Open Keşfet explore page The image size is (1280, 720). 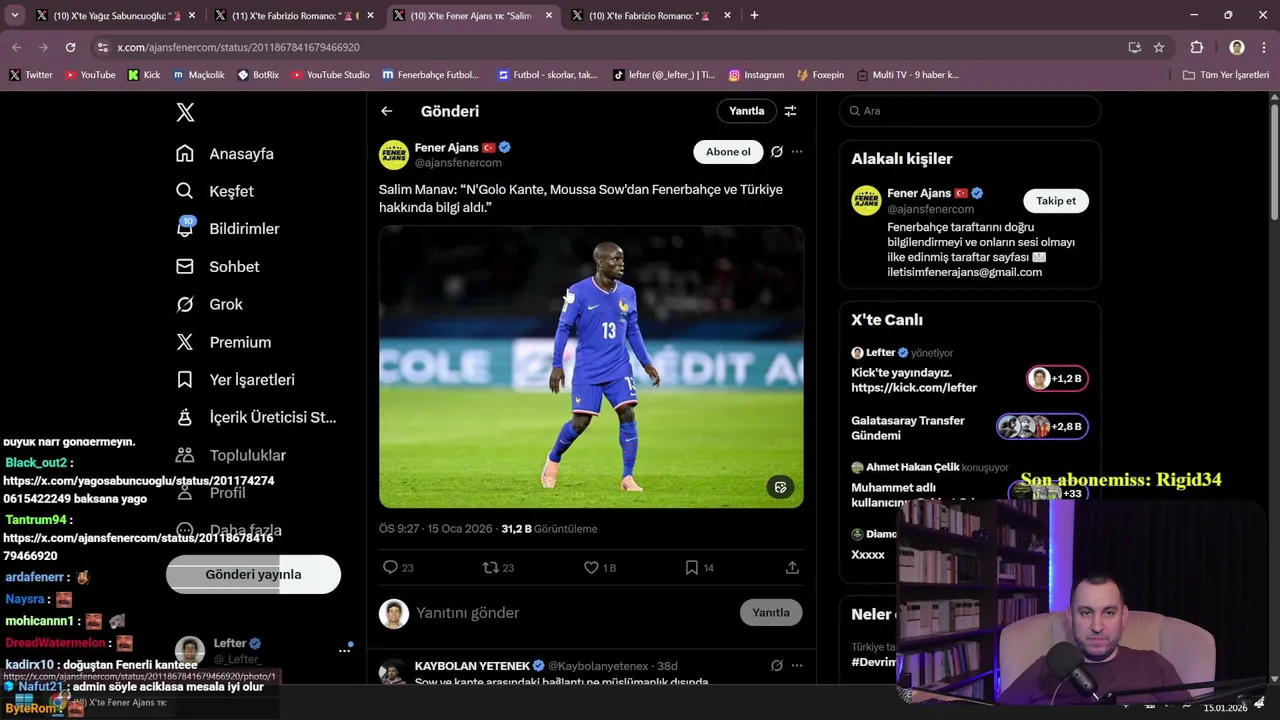(215, 191)
